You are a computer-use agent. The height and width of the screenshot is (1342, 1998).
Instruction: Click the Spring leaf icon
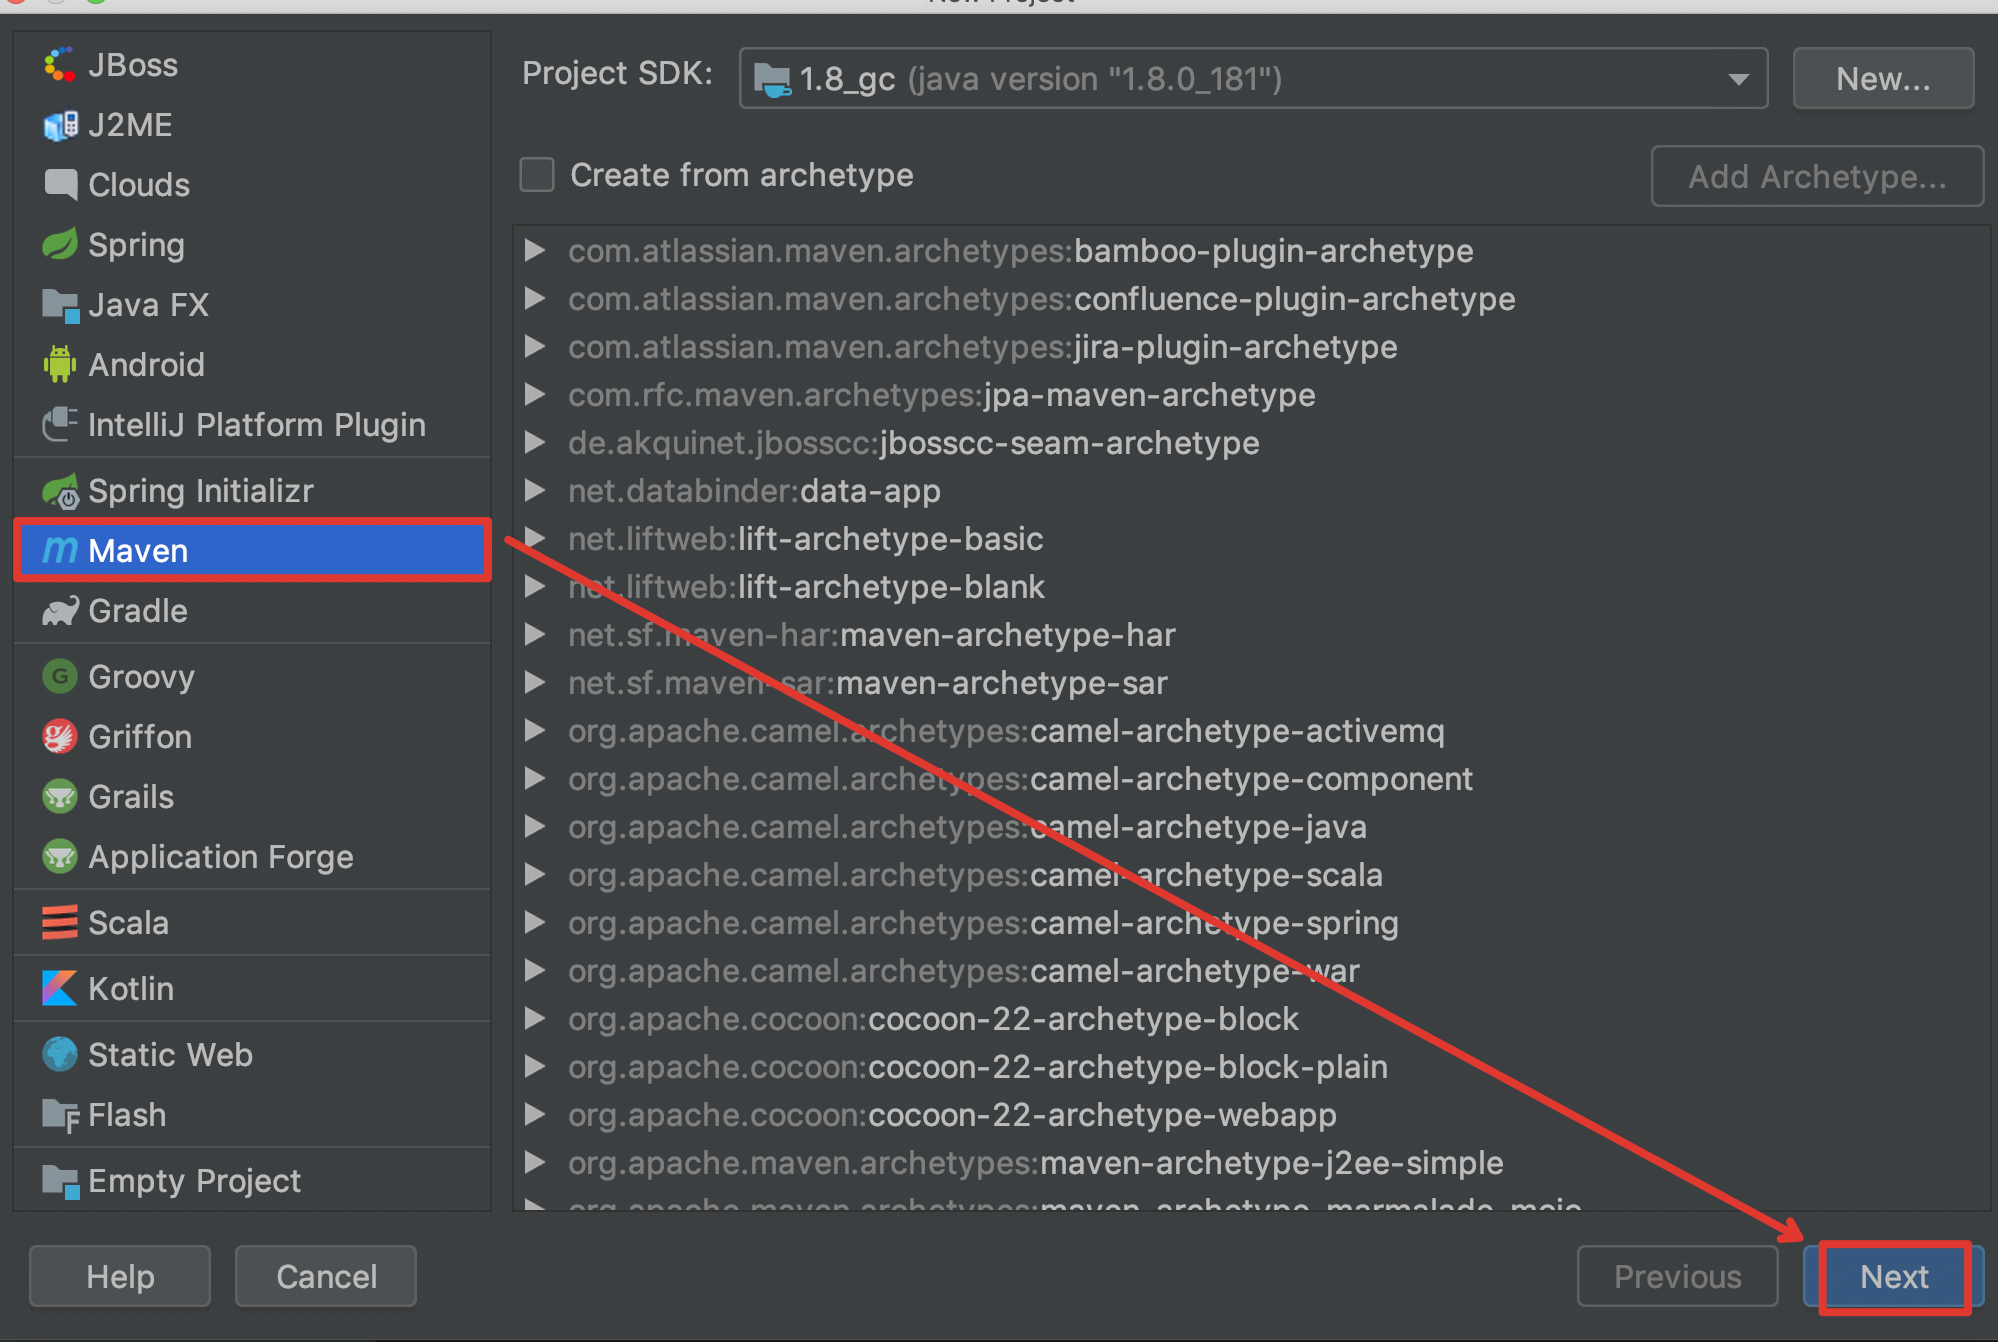(x=59, y=245)
